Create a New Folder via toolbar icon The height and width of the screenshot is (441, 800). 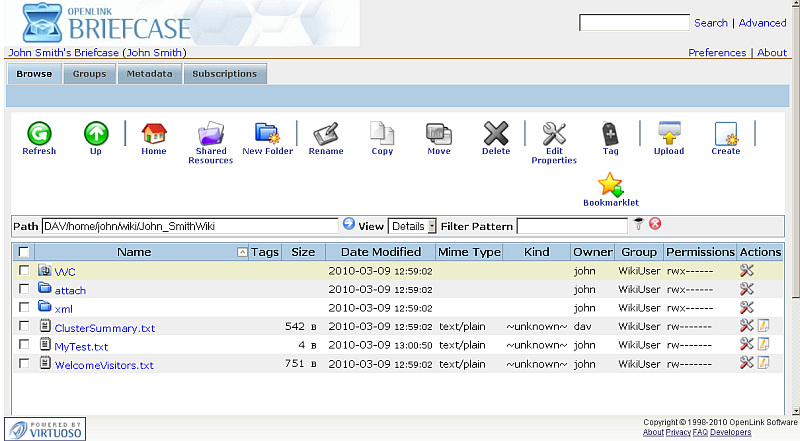click(267, 133)
